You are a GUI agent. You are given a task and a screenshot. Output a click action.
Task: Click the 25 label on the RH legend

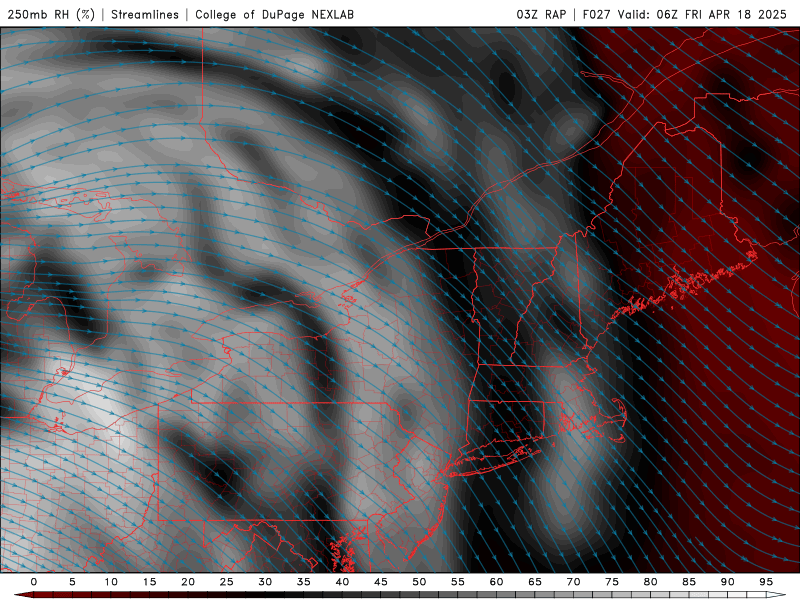[x=227, y=582]
